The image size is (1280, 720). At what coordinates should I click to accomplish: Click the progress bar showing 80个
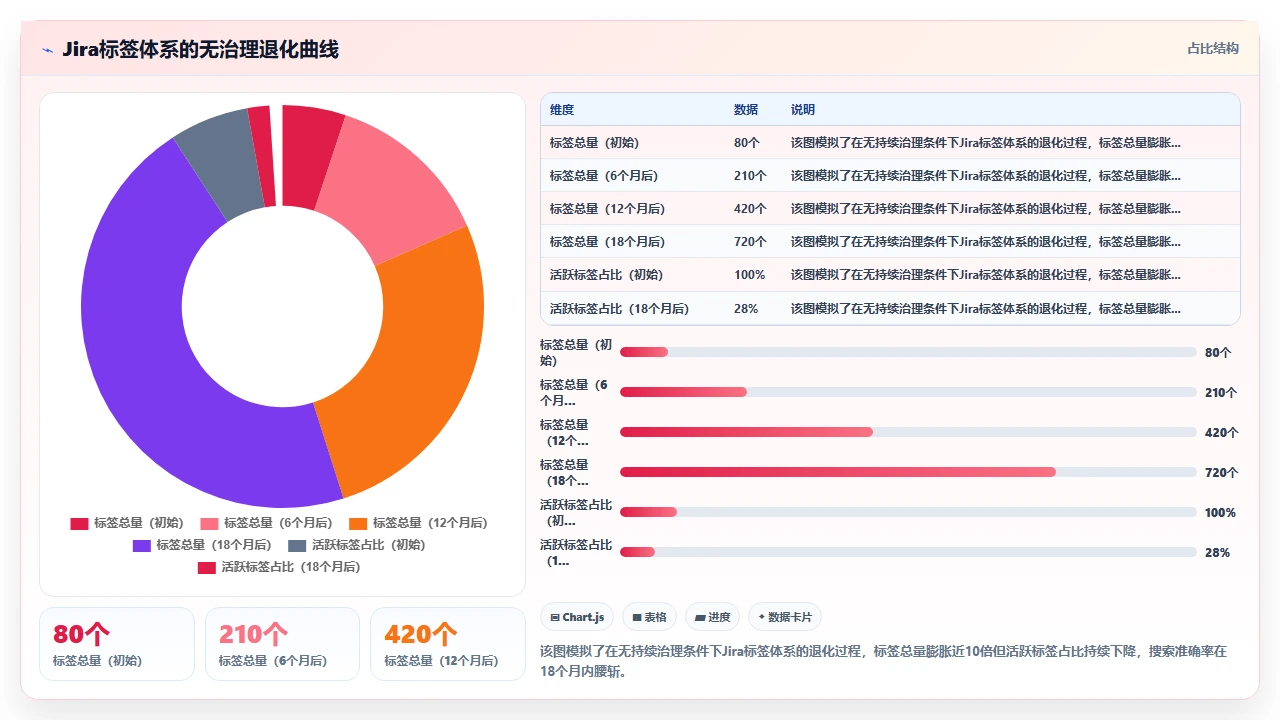[x=908, y=352]
